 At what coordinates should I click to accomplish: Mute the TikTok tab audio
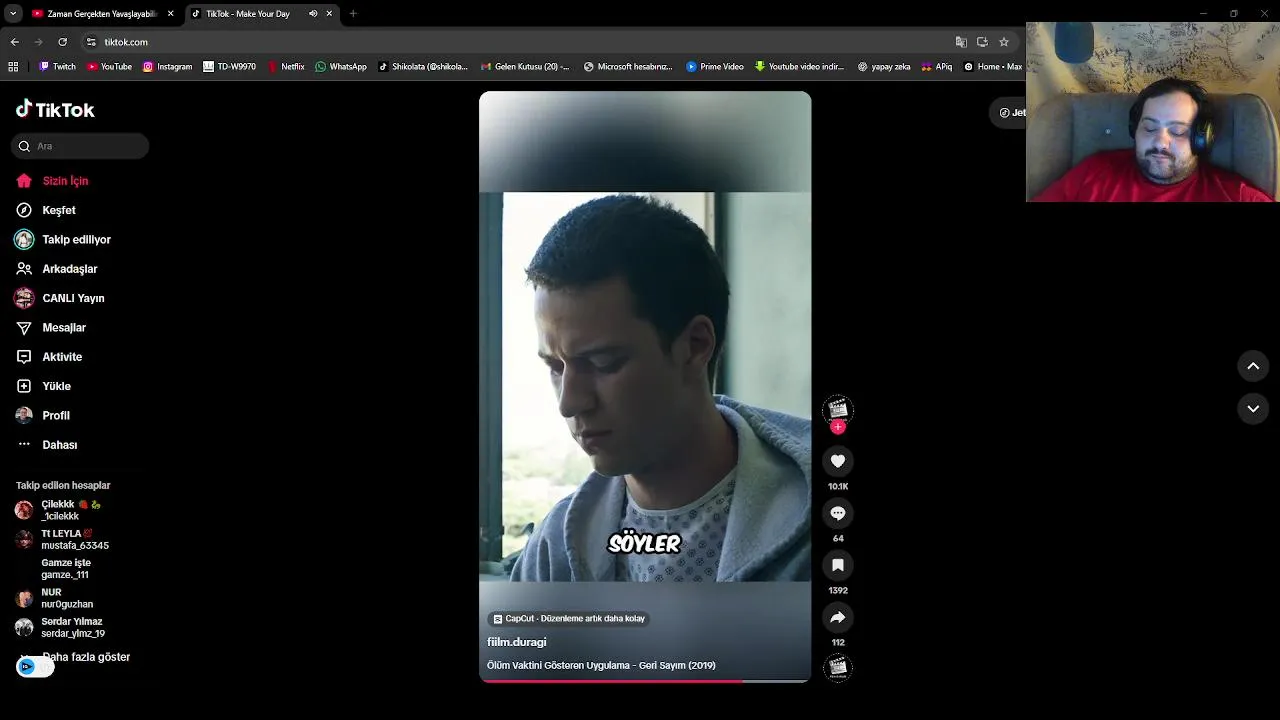[x=313, y=14]
